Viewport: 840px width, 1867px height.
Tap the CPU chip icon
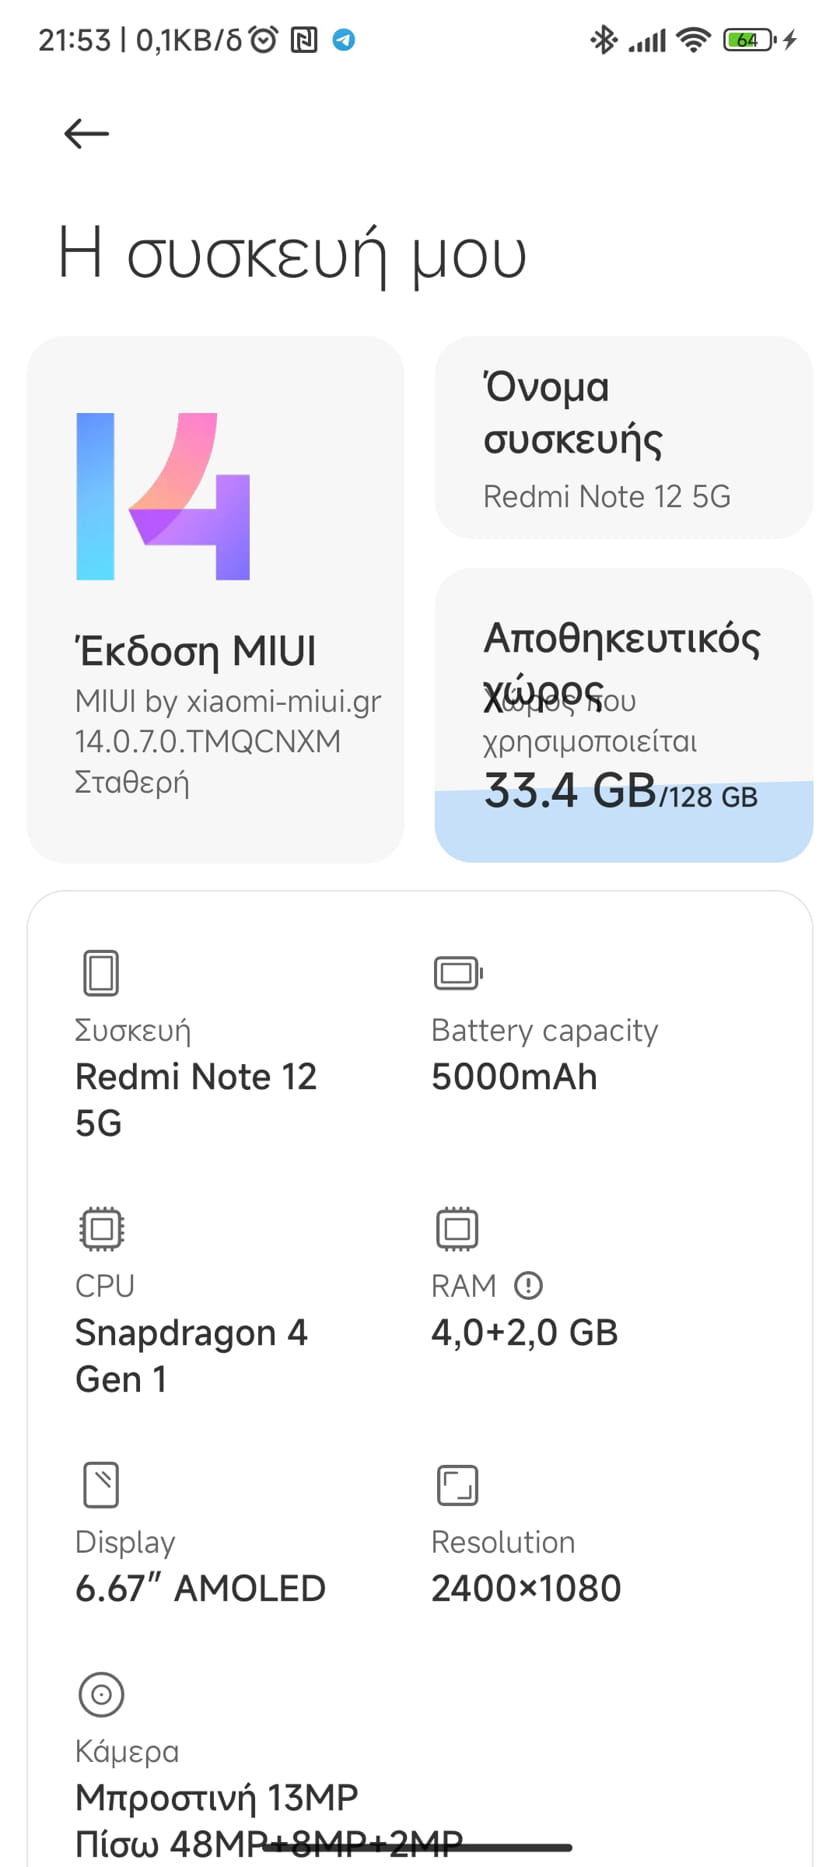point(101,1228)
